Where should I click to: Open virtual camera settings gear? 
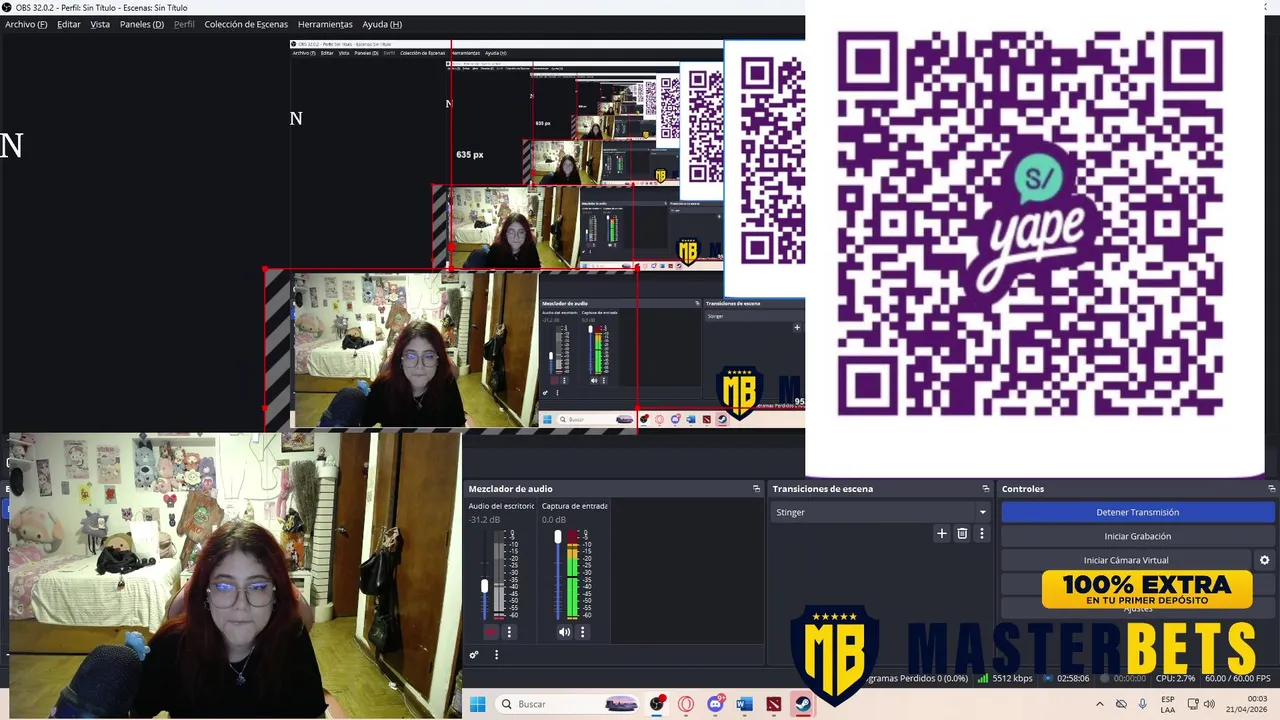pyautogui.click(x=1264, y=560)
